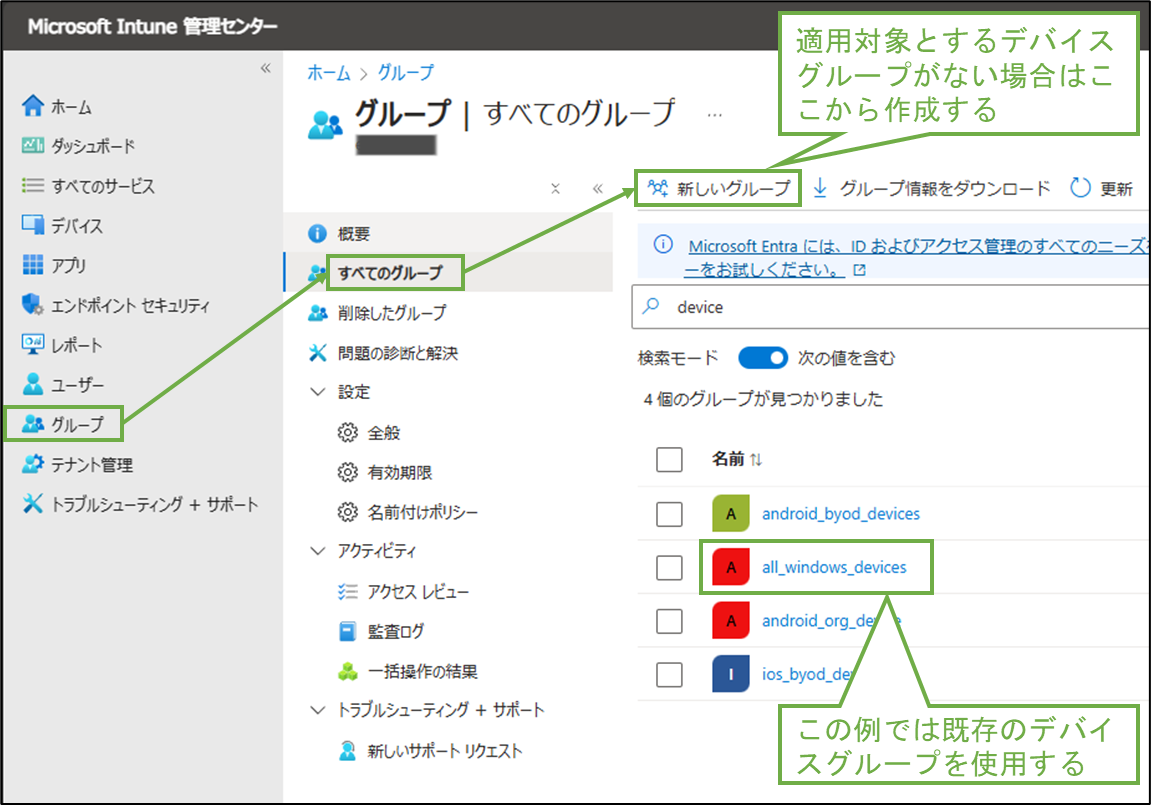Click green avatar of android_byod_devices

coord(730,514)
